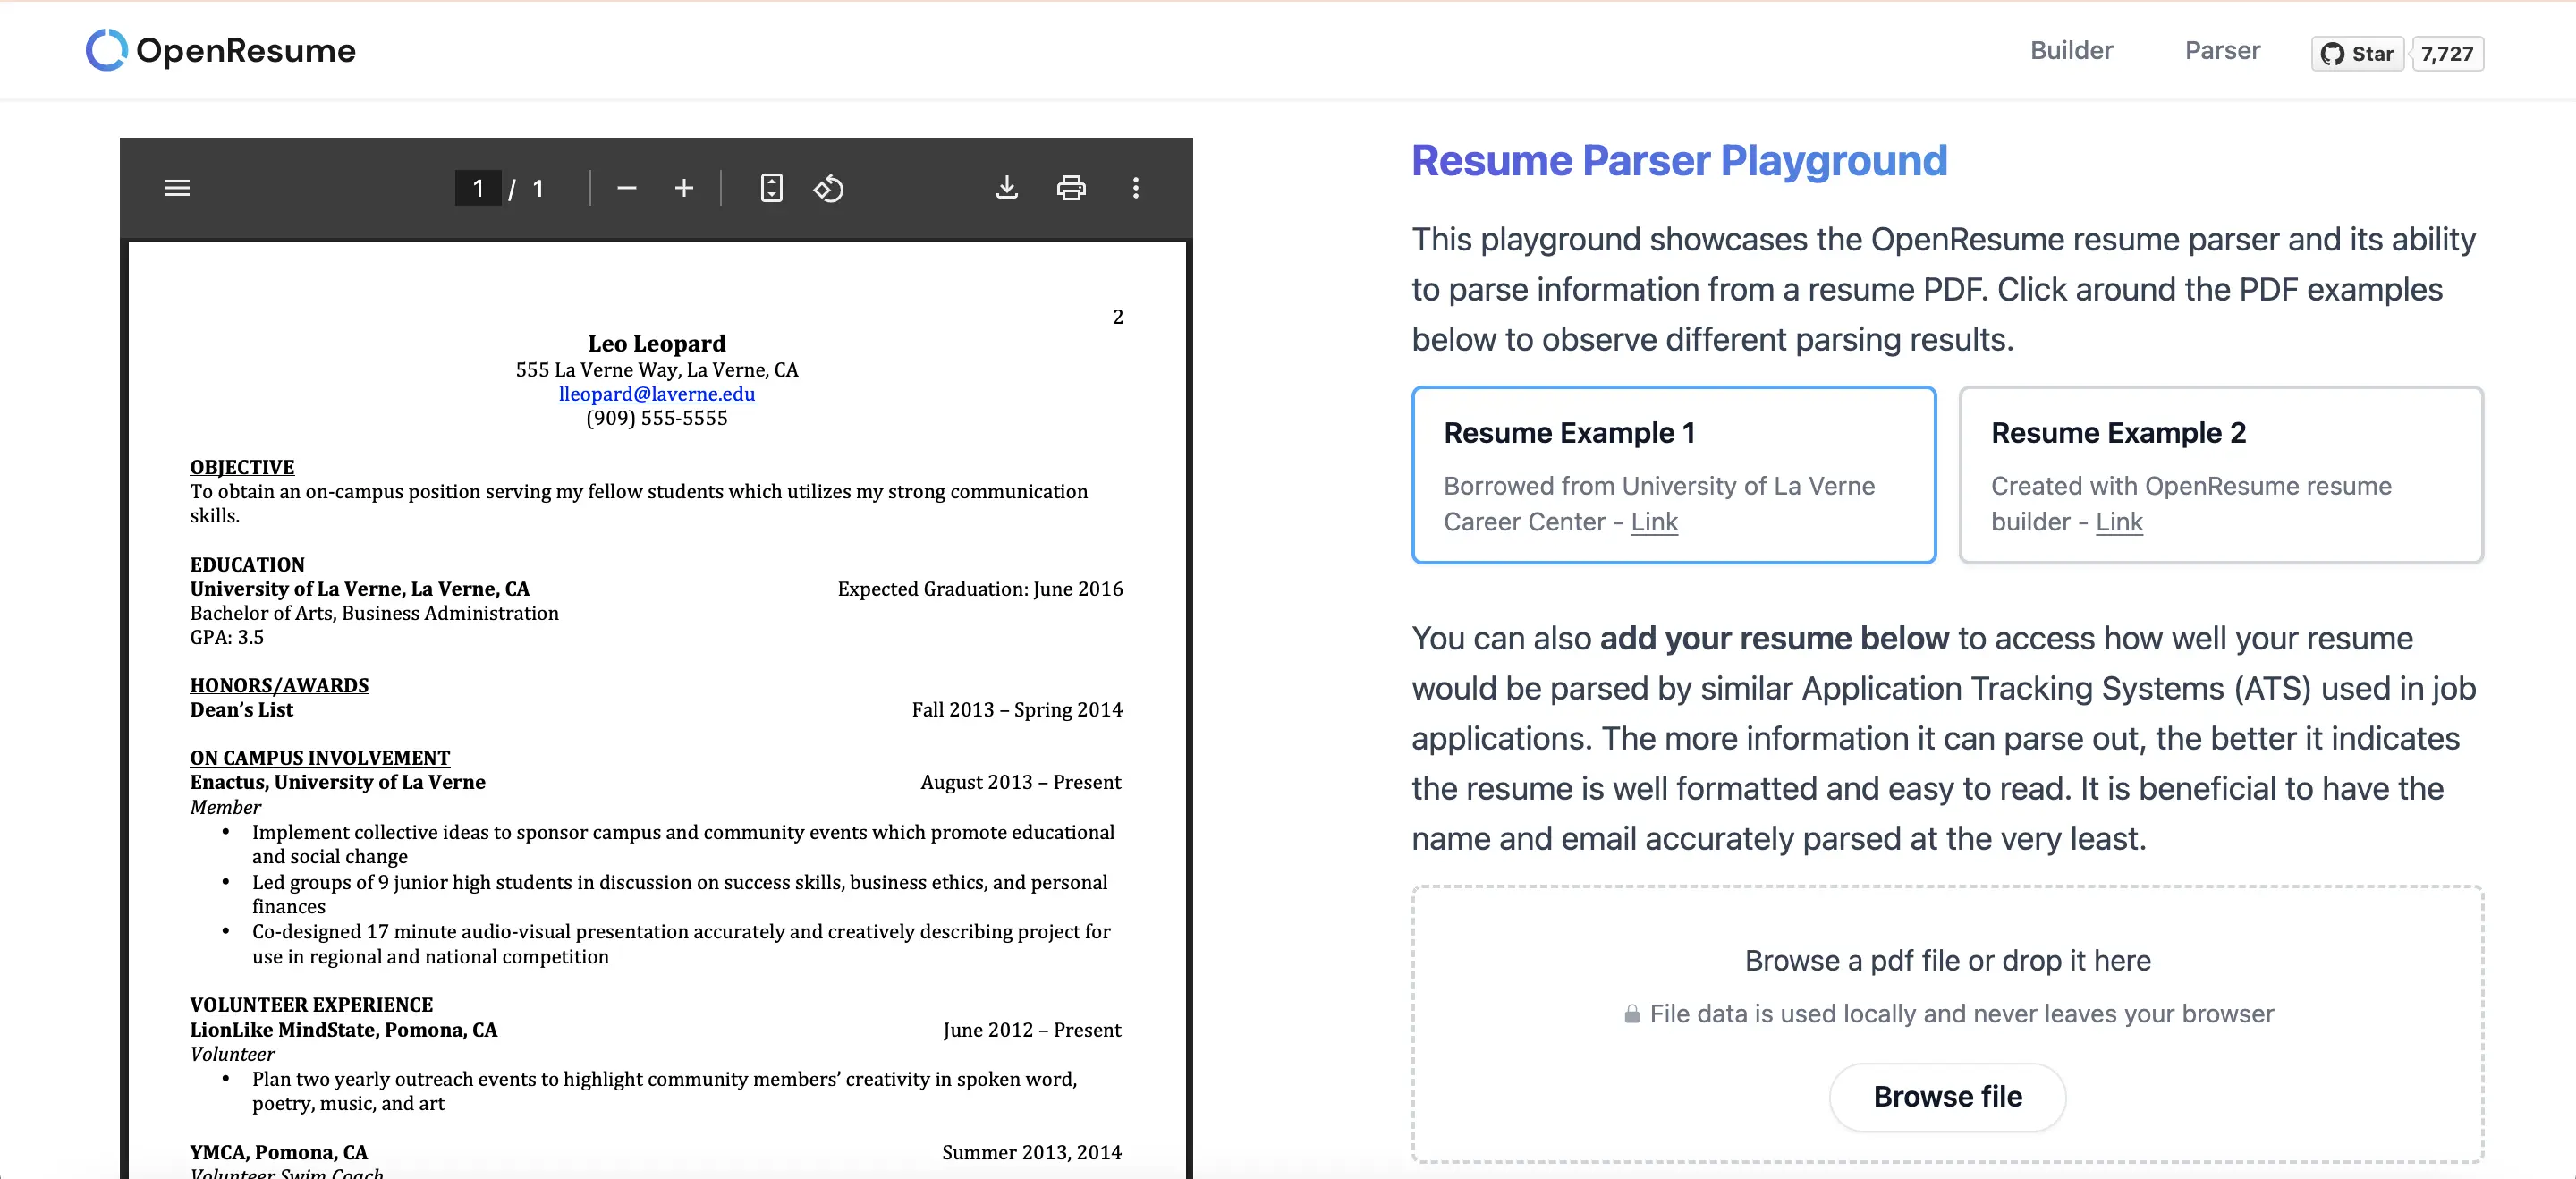The width and height of the screenshot is (2576, 1179).
Task: Click the lock icon beside file data notice
Action: click(x=1632, y=1014)
